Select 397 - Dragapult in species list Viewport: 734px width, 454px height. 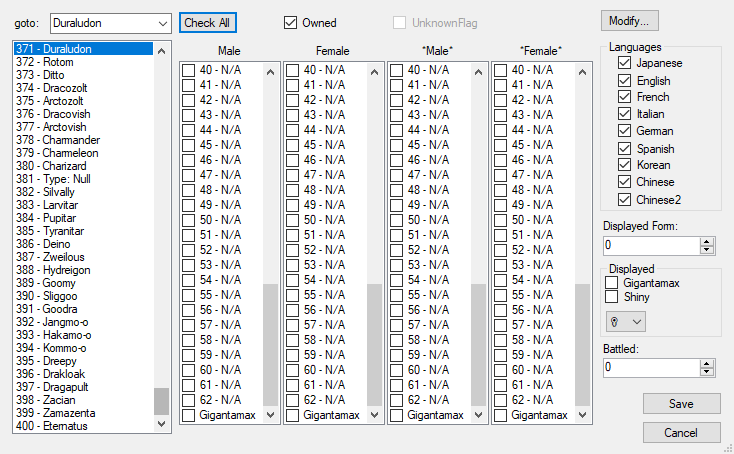coord(84,387)
